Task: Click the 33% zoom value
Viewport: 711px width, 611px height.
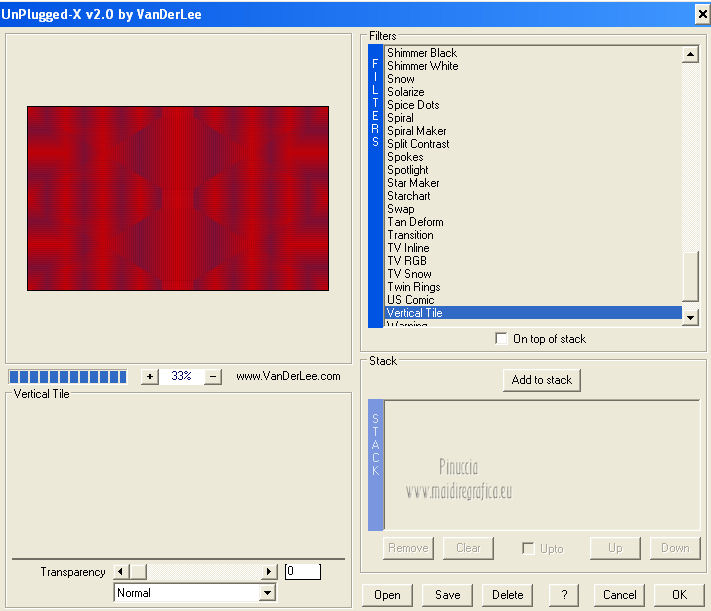Action: (x=181, y=376)
